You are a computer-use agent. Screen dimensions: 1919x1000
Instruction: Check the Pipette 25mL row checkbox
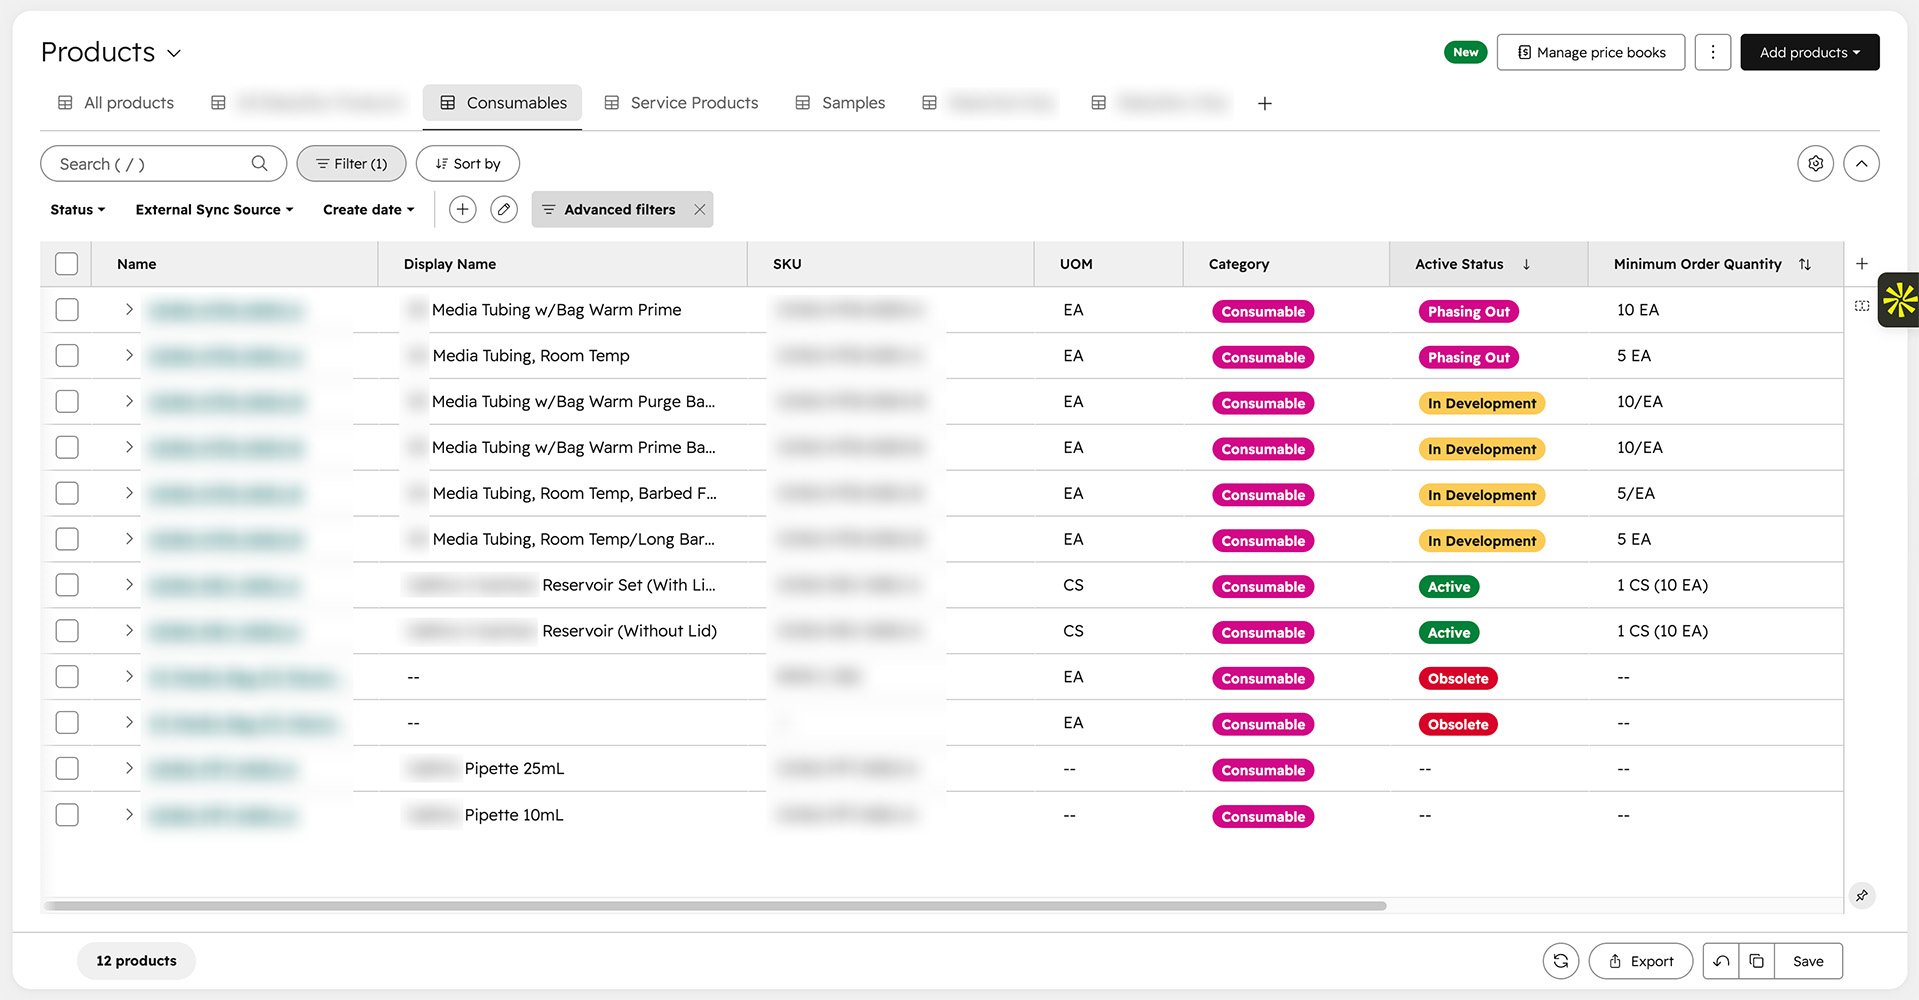click(x=67, y=769)
